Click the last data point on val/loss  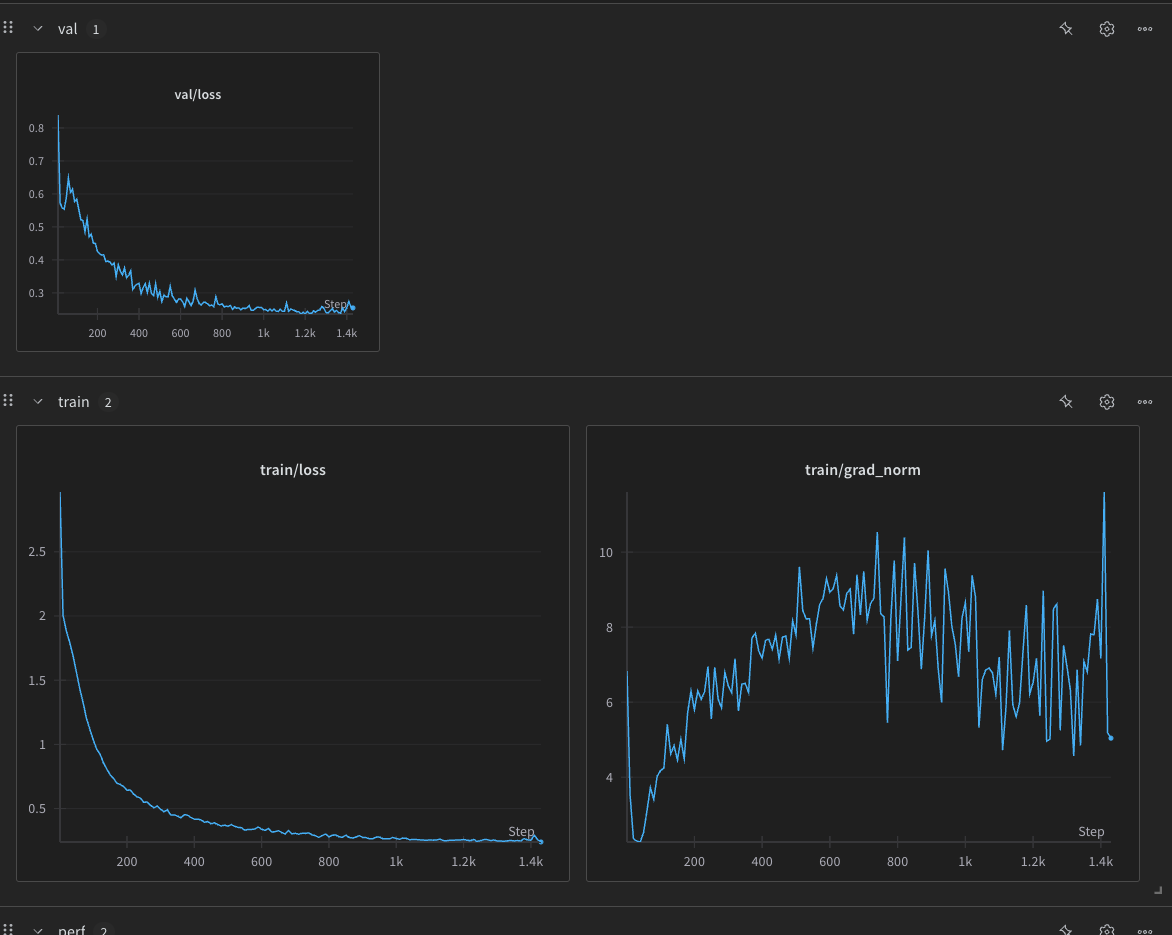[352, 308]
